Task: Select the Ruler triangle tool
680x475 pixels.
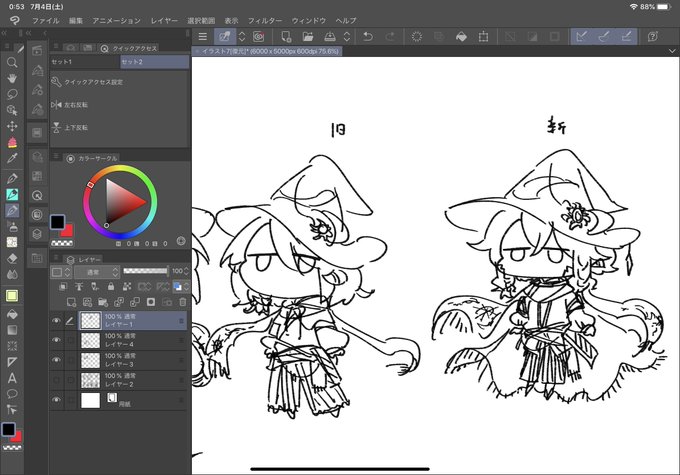Action: [x=12, y=362]
